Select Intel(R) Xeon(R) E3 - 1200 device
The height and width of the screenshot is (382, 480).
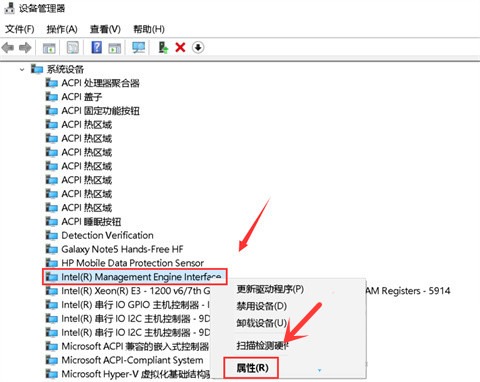click(x=128, y=291)
